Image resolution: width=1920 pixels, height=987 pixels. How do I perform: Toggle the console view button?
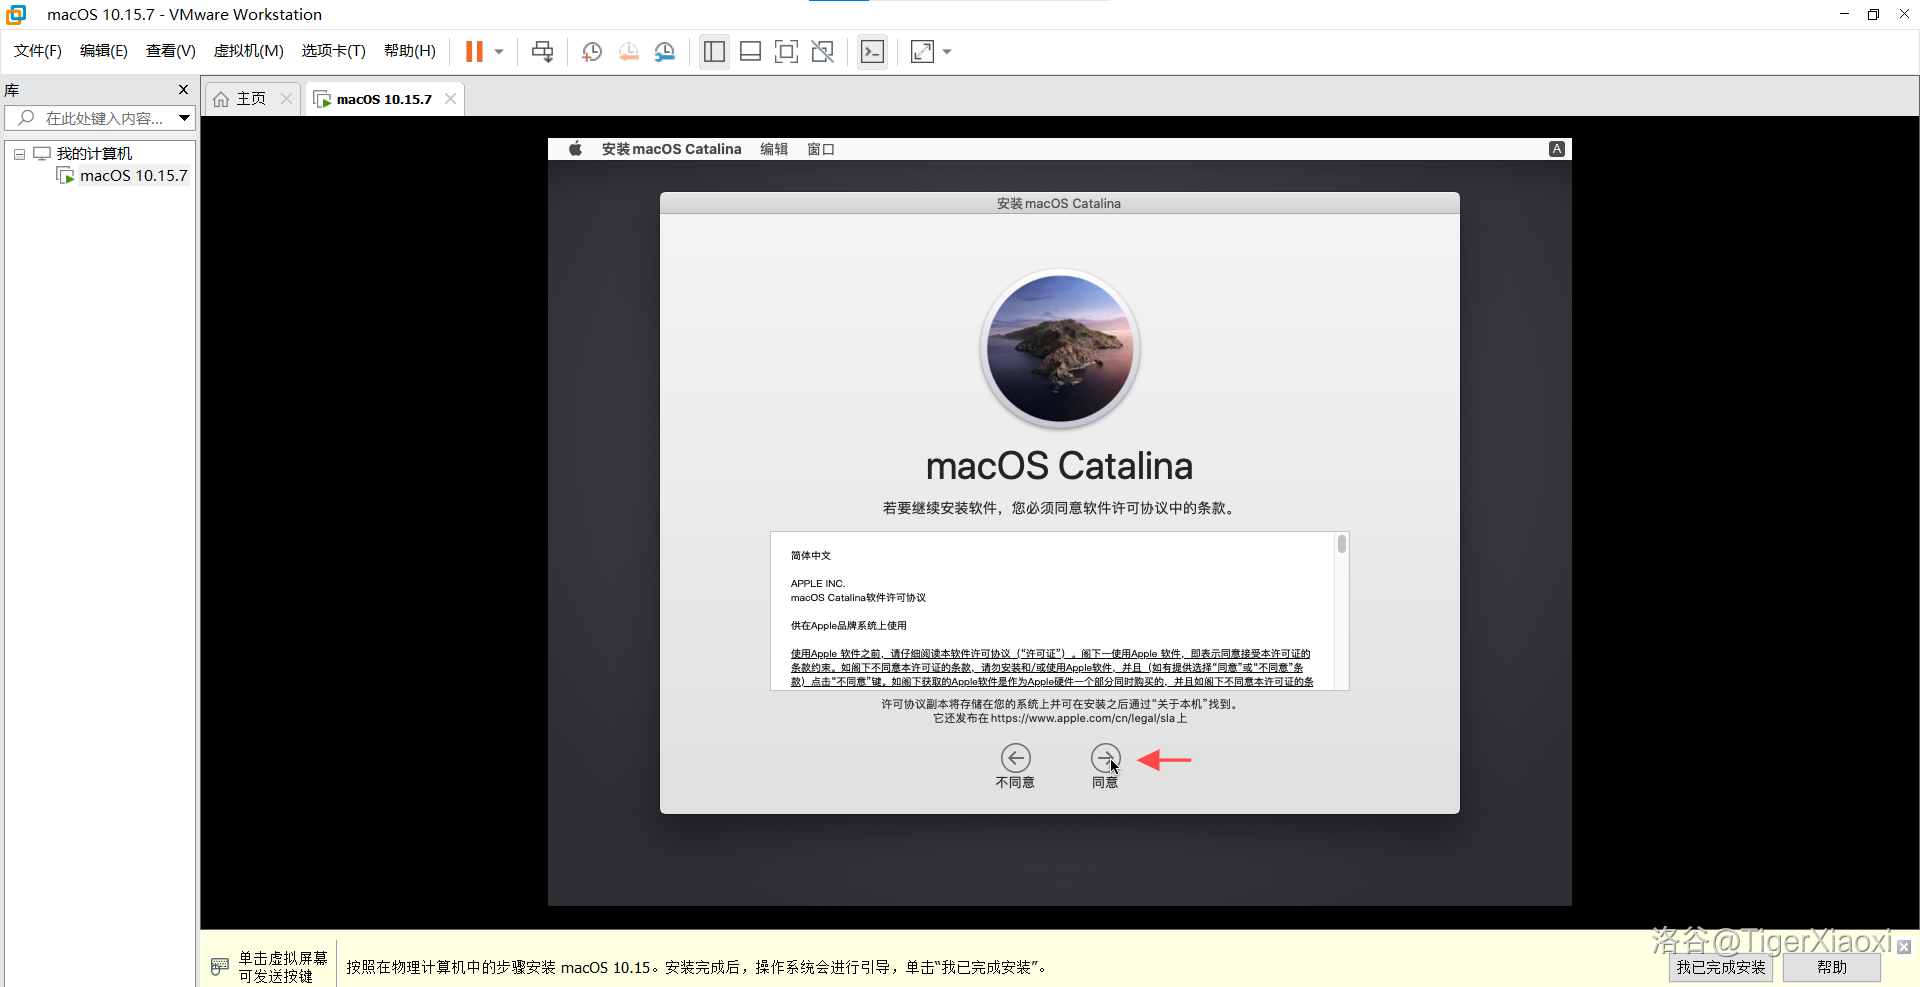(872, 52)
